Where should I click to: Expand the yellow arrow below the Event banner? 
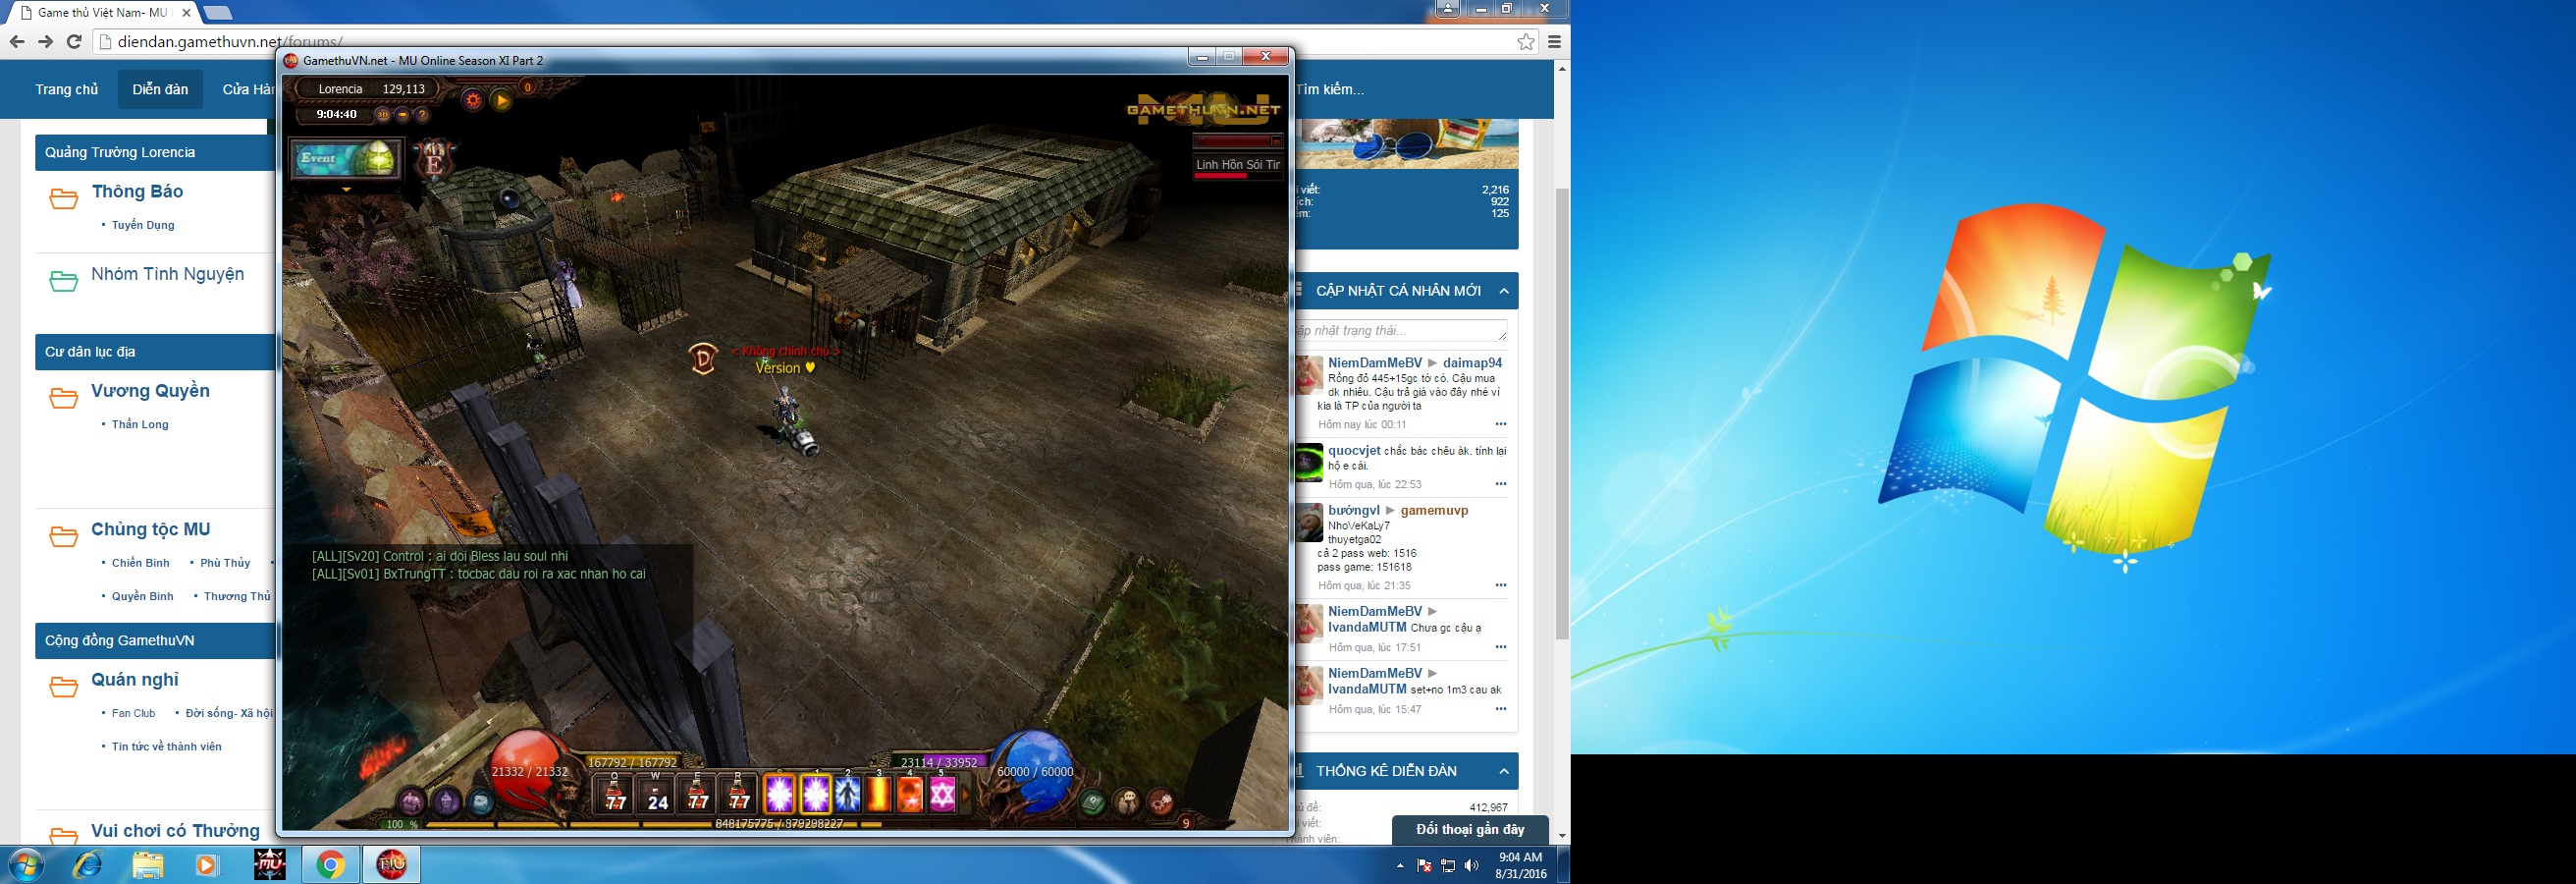(x=346, y=189)
